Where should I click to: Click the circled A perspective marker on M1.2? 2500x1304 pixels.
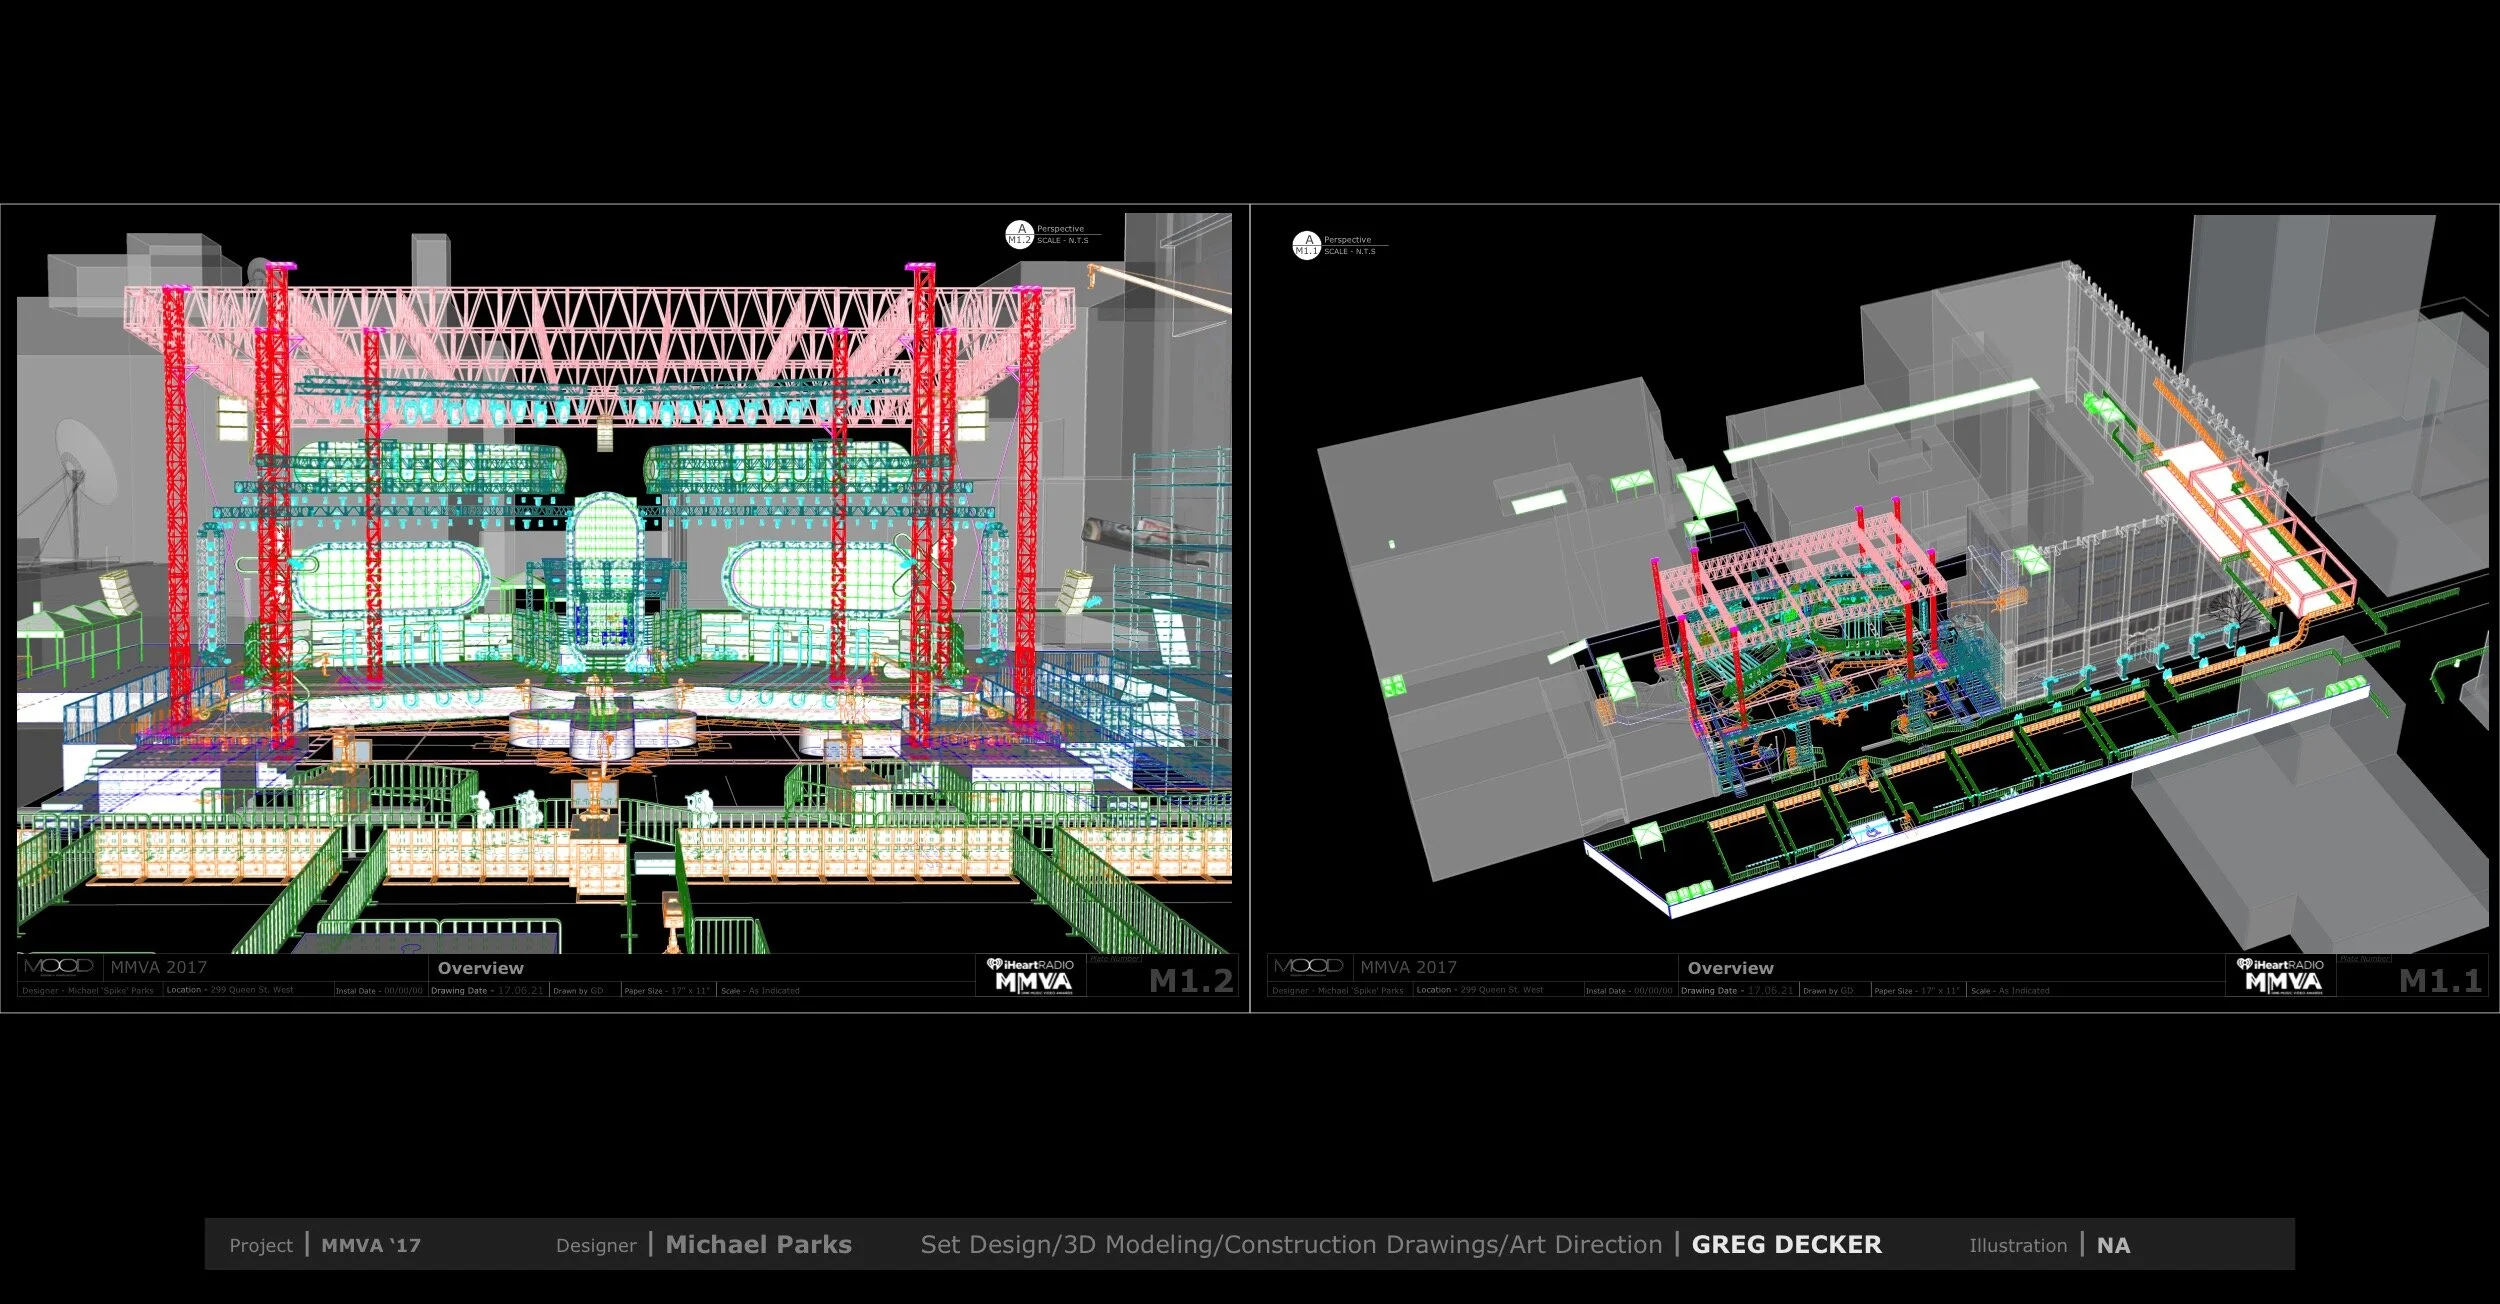click(x=1019, y=233)
